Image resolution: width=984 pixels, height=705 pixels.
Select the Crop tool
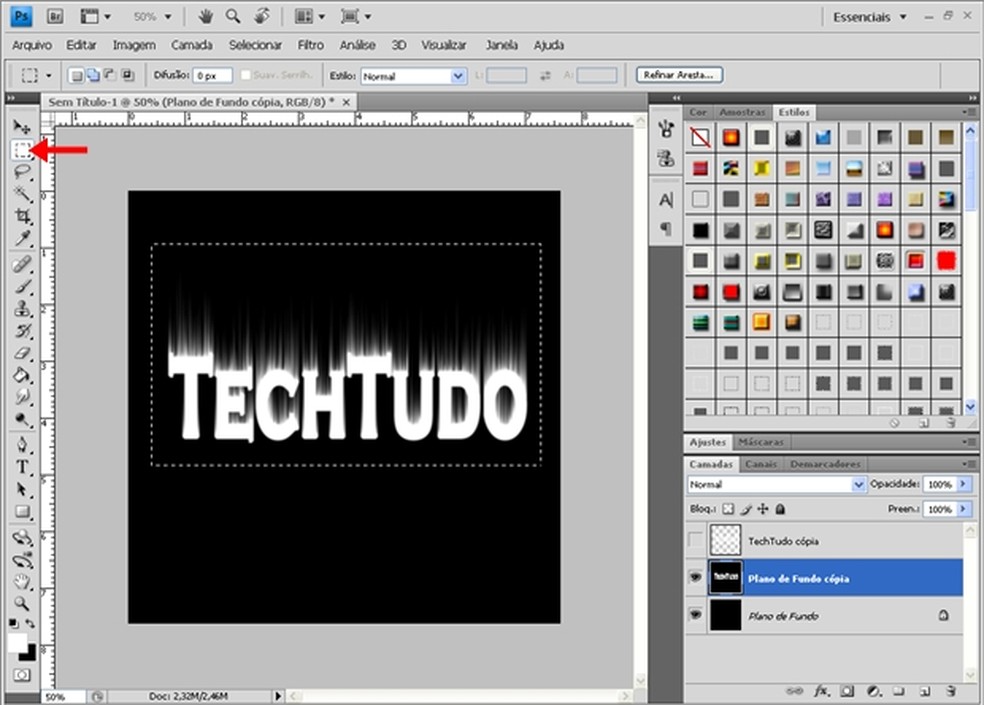(x=22, y=216)
